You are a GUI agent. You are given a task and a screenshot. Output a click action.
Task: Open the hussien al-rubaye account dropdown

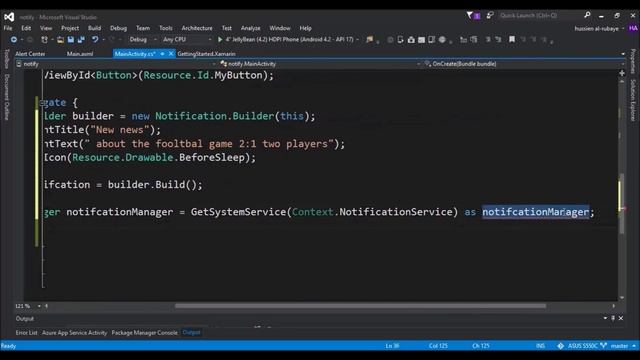(599, 29)
